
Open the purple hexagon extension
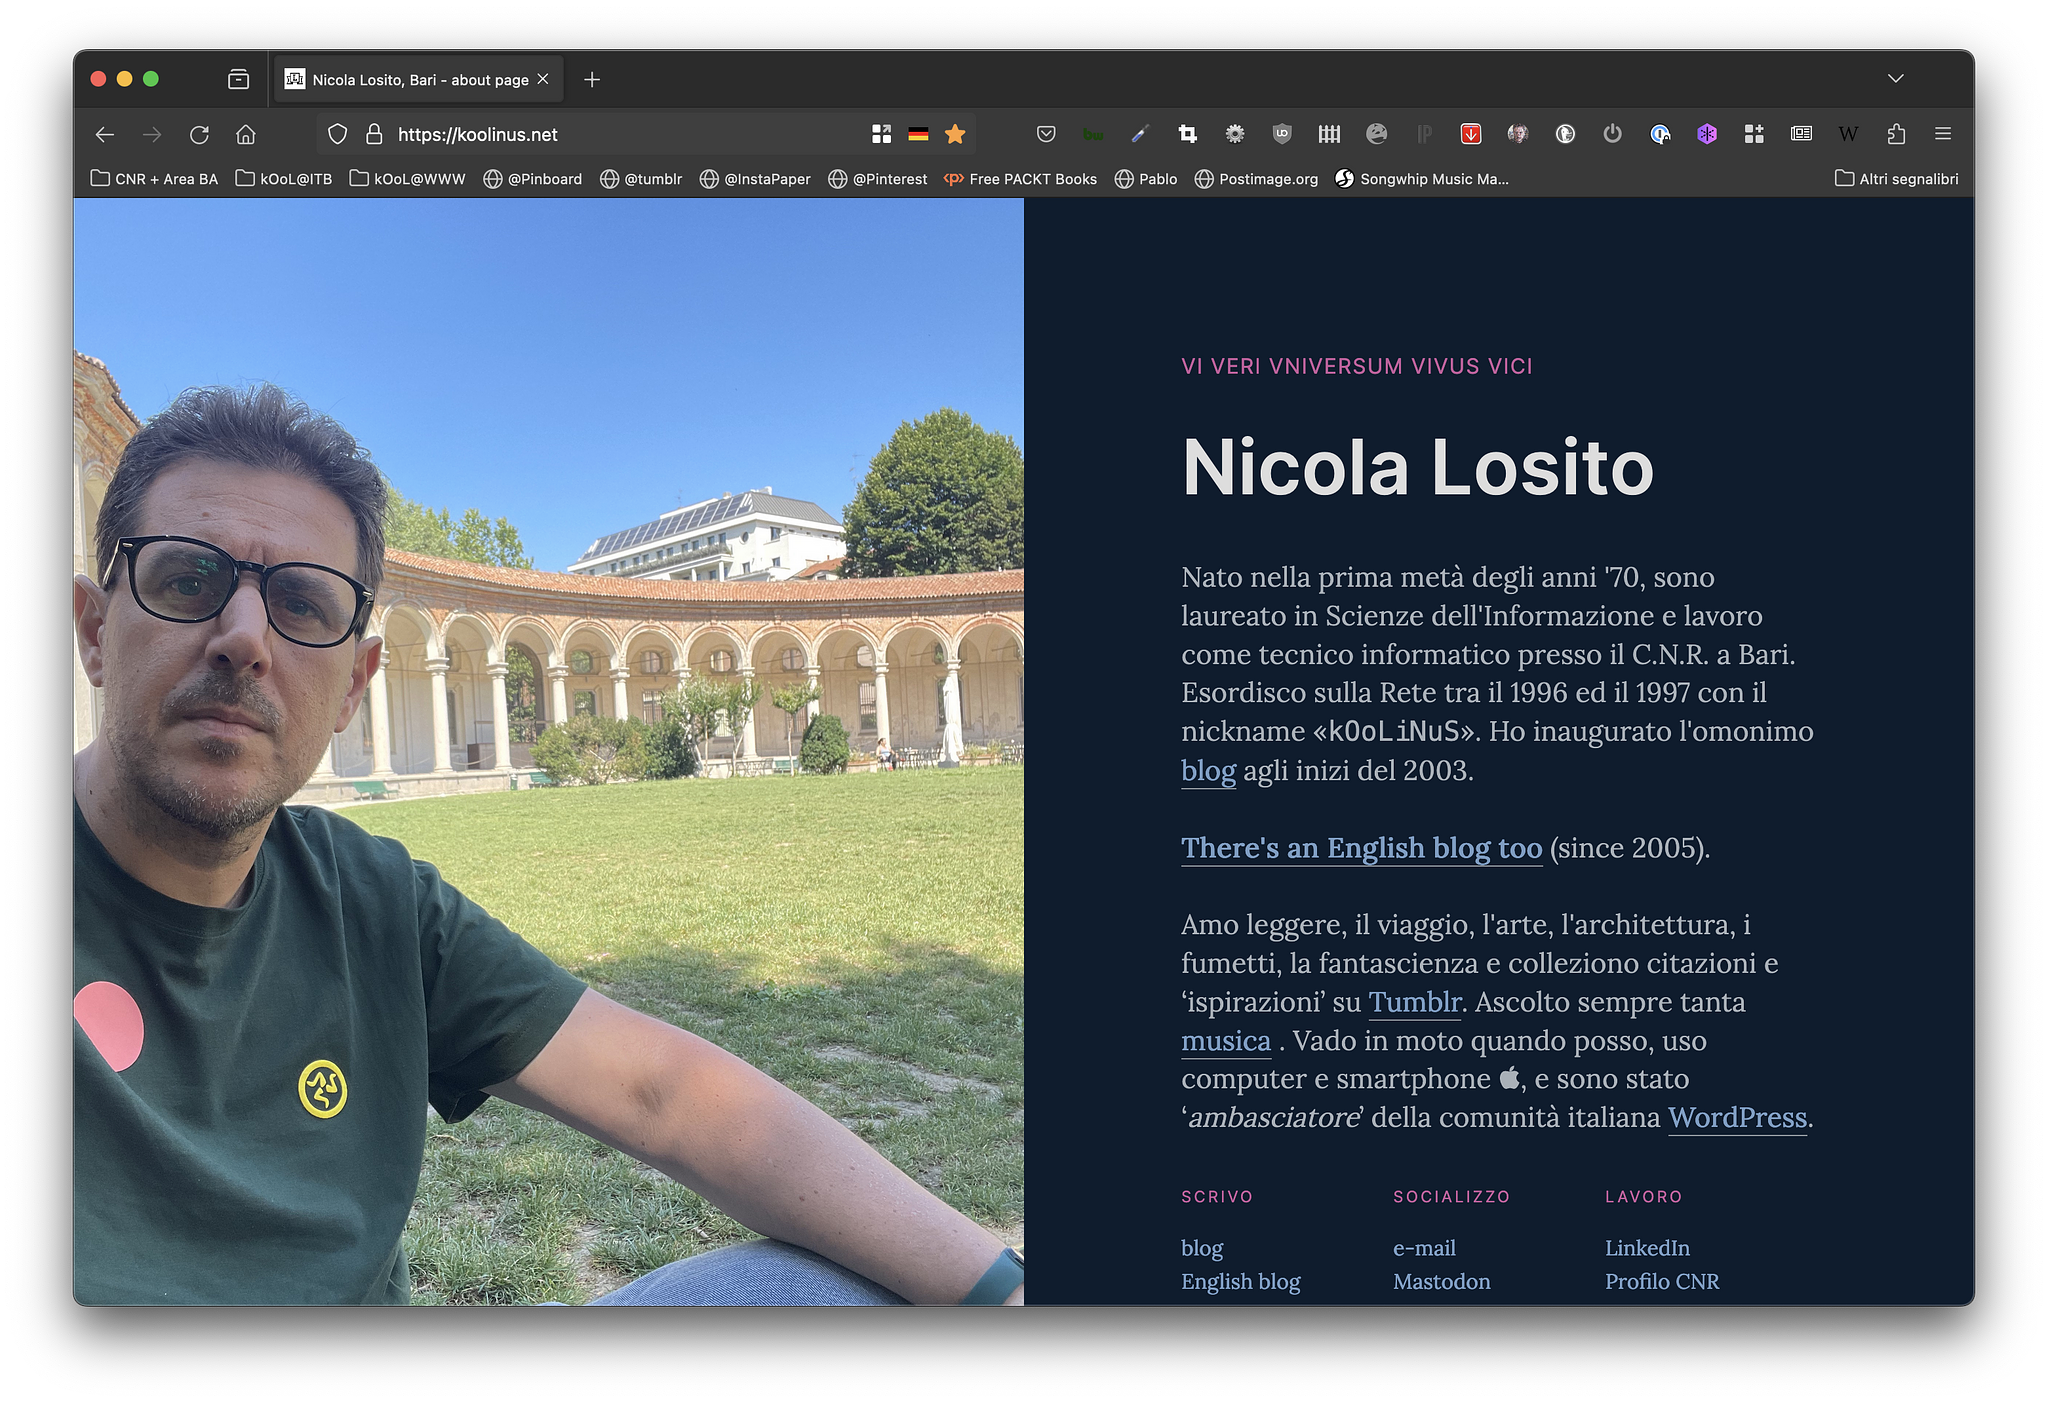coord(1707,134)
